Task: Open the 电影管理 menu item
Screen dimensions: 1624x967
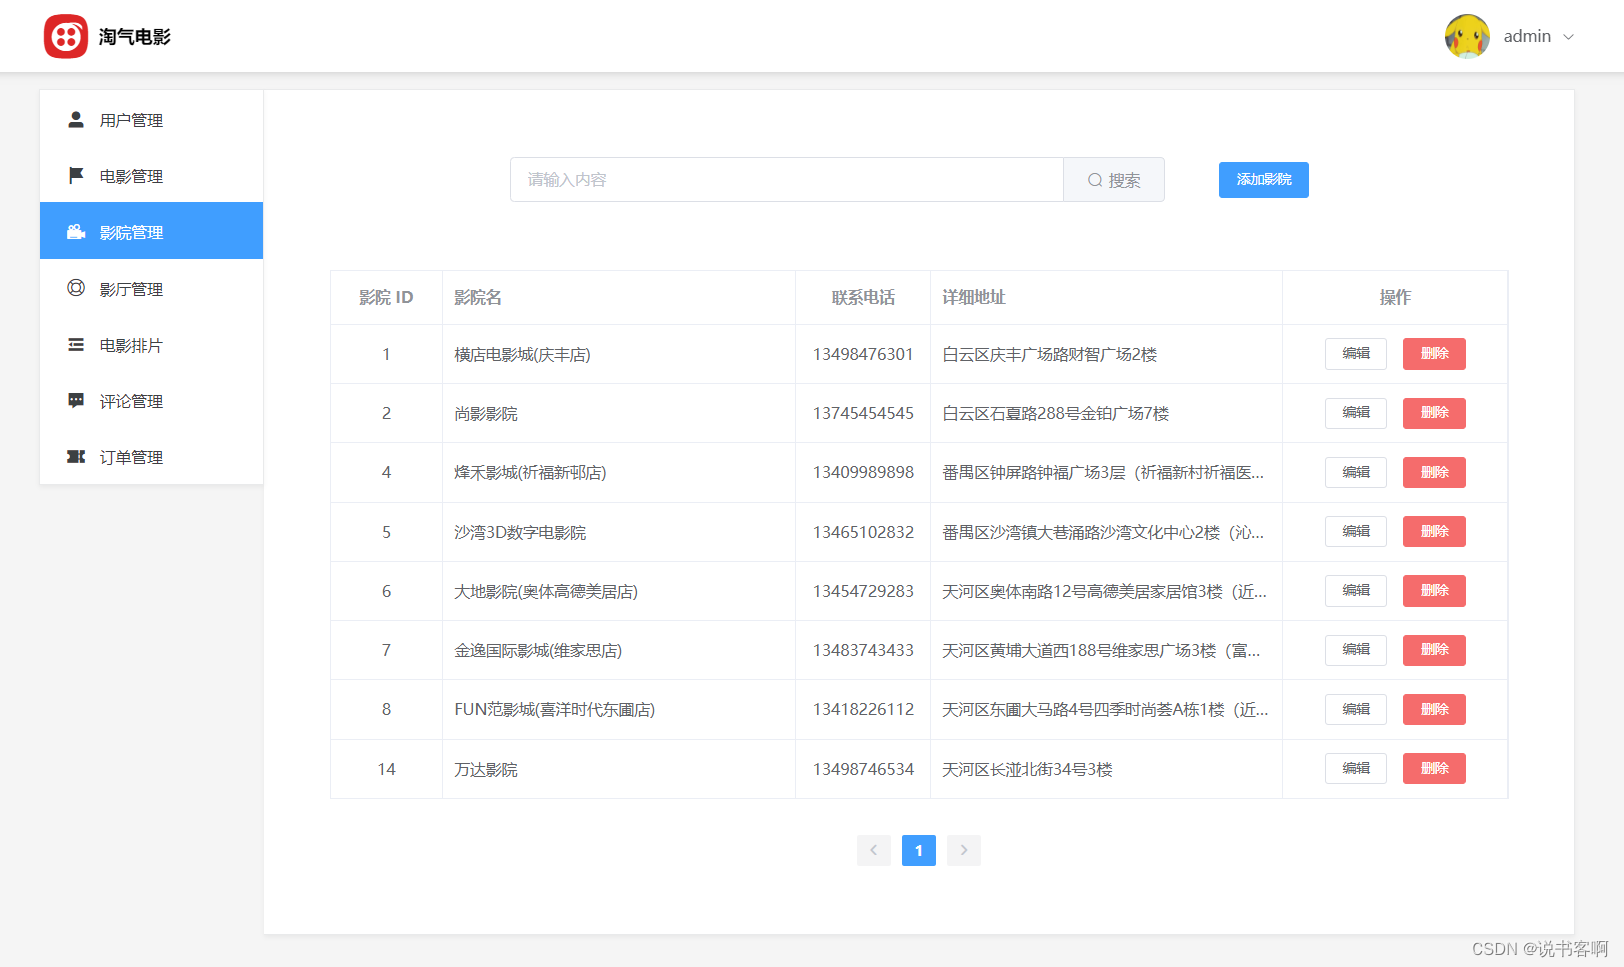Action: click(151, 176)
